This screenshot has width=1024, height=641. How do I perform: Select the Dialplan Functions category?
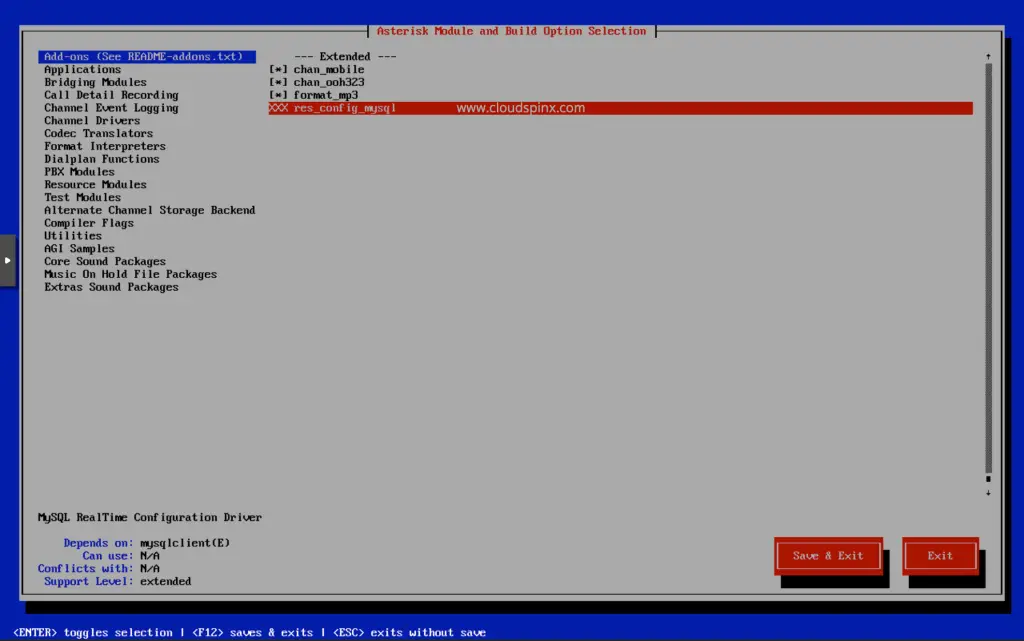pos(100,158)
